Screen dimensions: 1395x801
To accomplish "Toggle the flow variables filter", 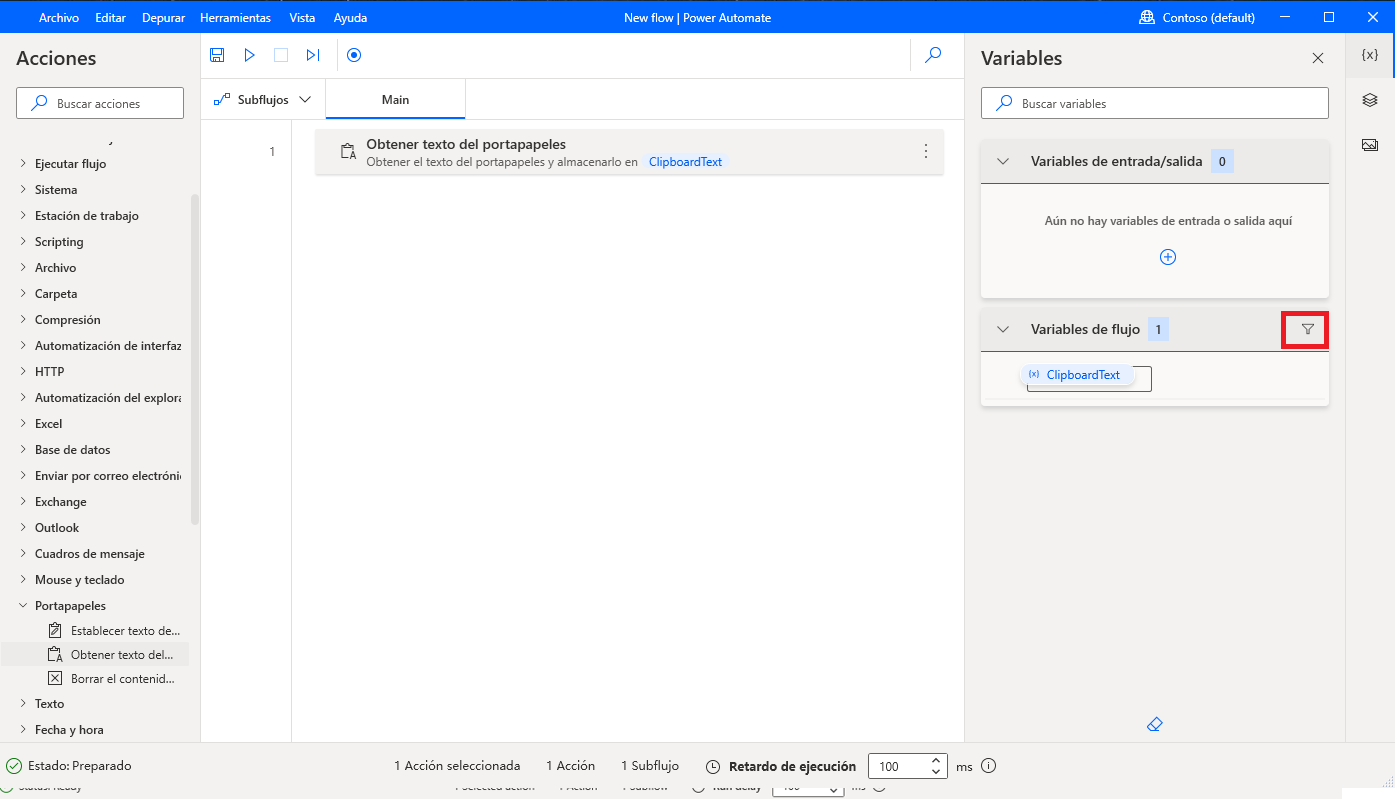I will pyautogui.click(x=1305, y=329).
